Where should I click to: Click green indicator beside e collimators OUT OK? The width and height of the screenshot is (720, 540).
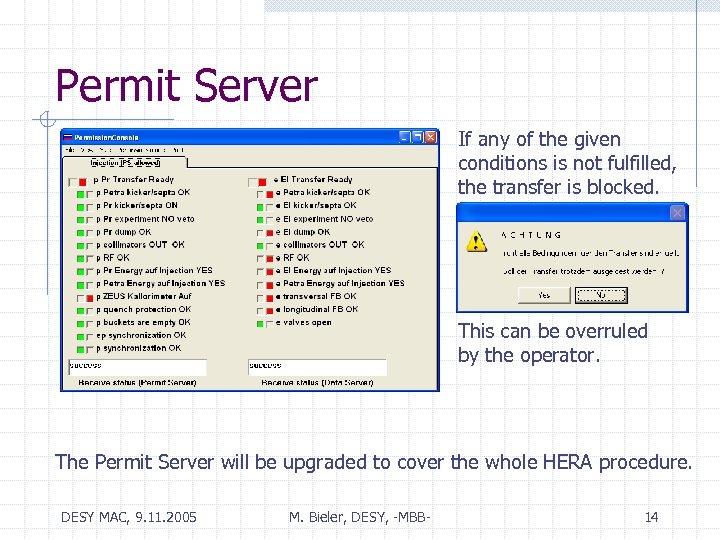tap(260, 246)
